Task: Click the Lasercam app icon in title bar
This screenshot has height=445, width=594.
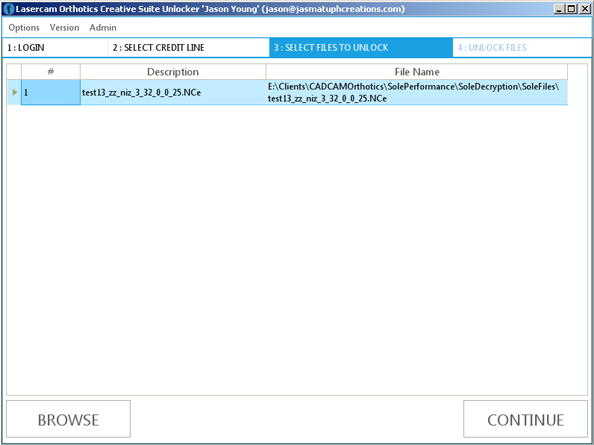Action: (x=8, y=8)
